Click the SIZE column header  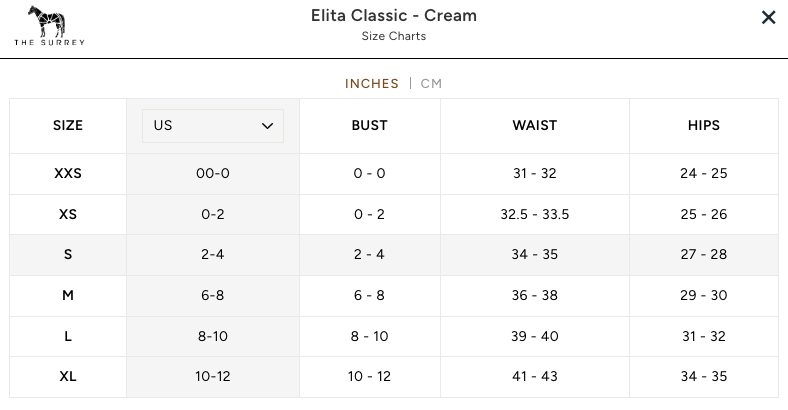68,126
